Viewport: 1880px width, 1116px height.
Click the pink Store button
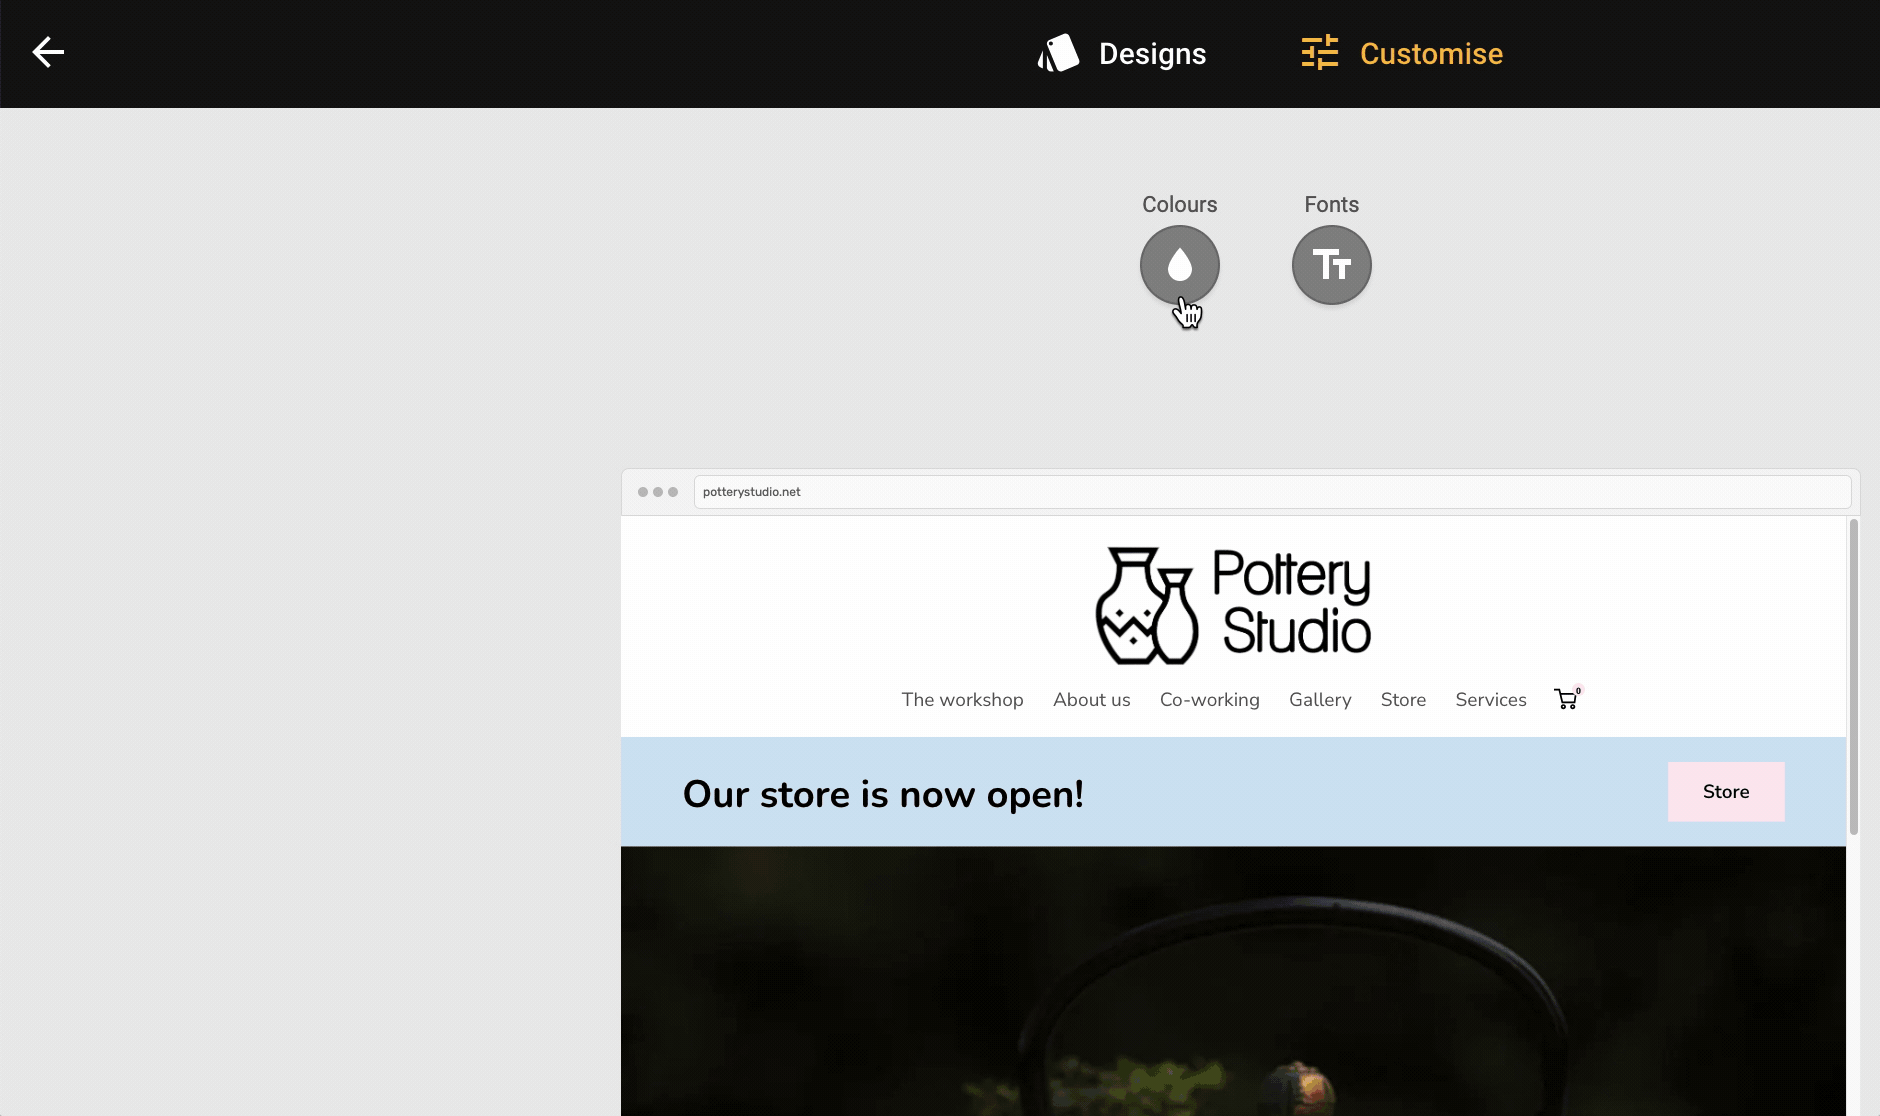(1726, 792)
